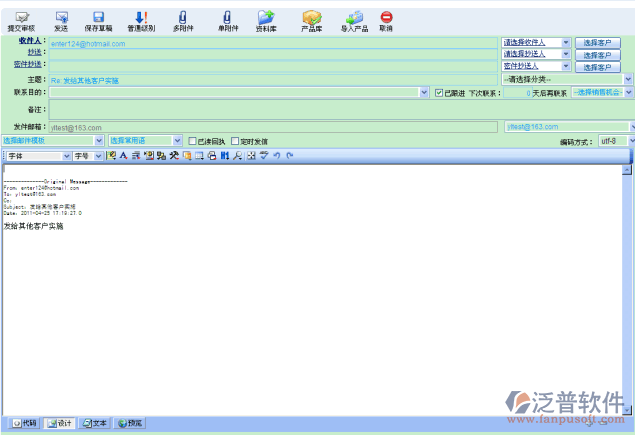Click the 抄送 CC label link
Screen dimensions: 635x435
(35, 52)
